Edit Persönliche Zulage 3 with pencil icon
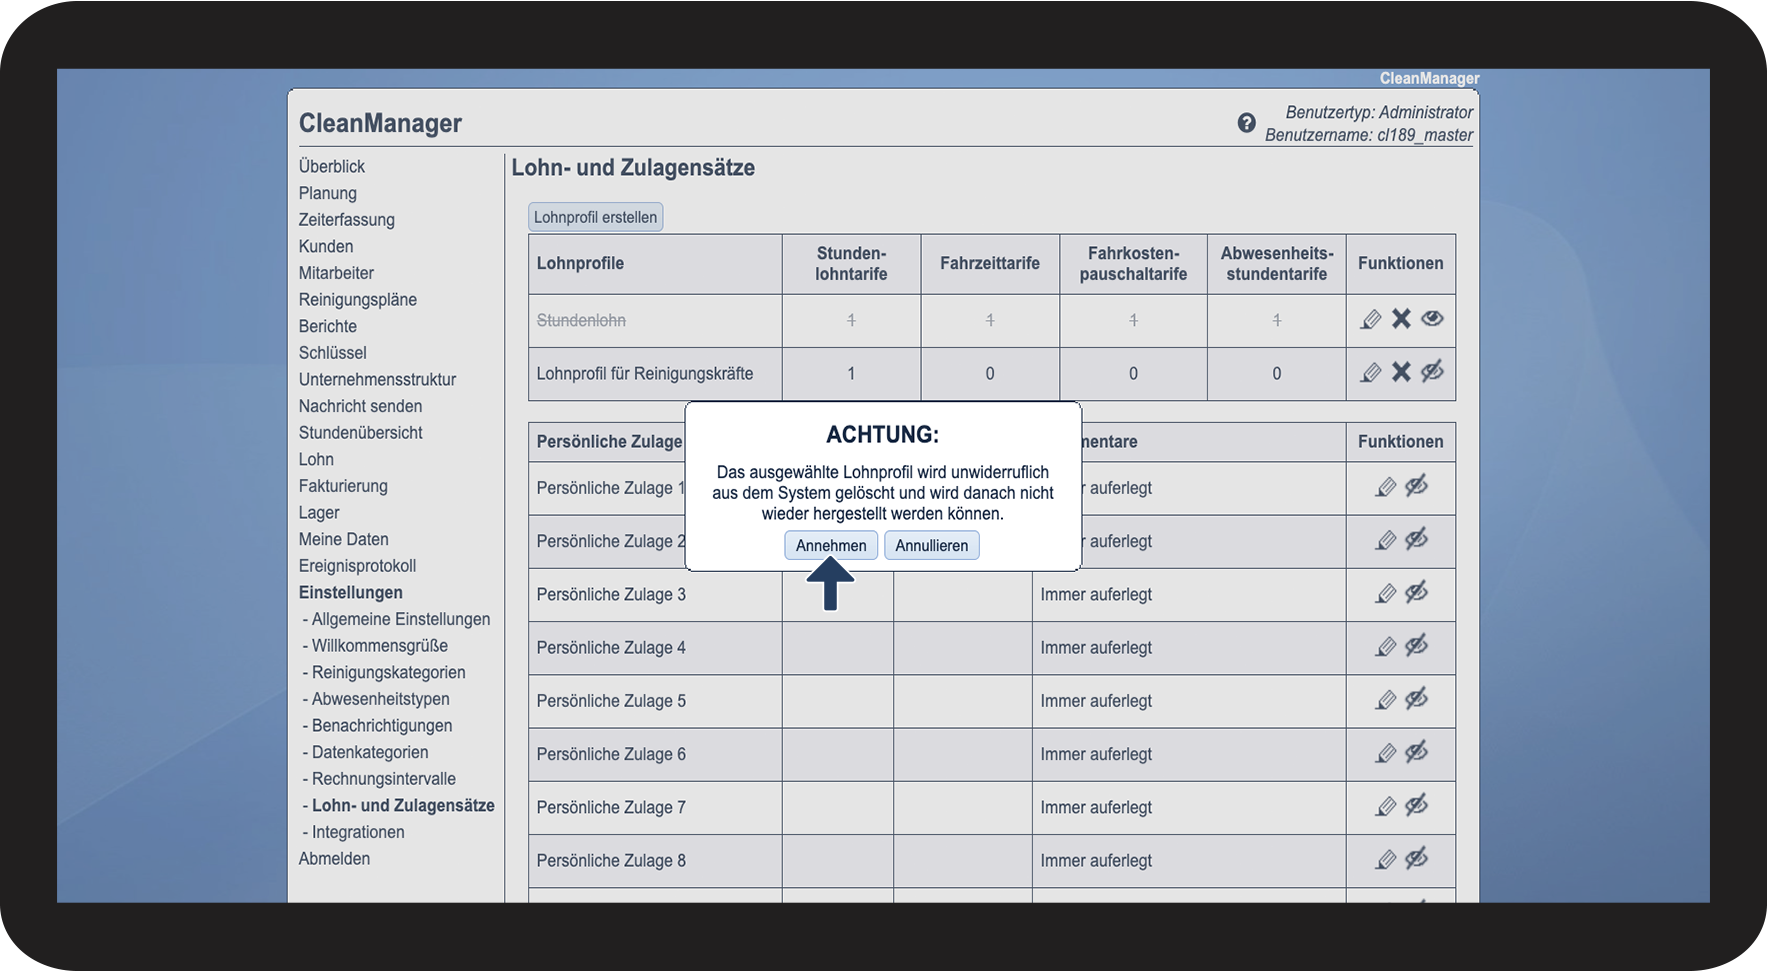Screen dimensions: 1767x971 click(x=1385, y=593)
